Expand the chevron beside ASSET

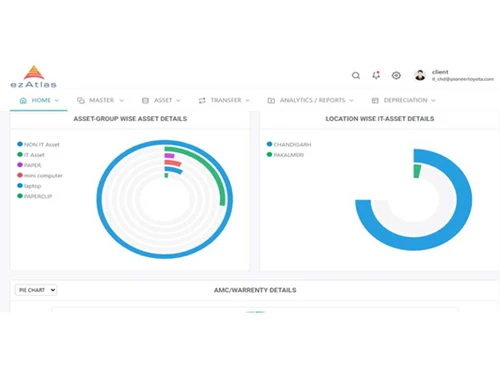[178, 100]
